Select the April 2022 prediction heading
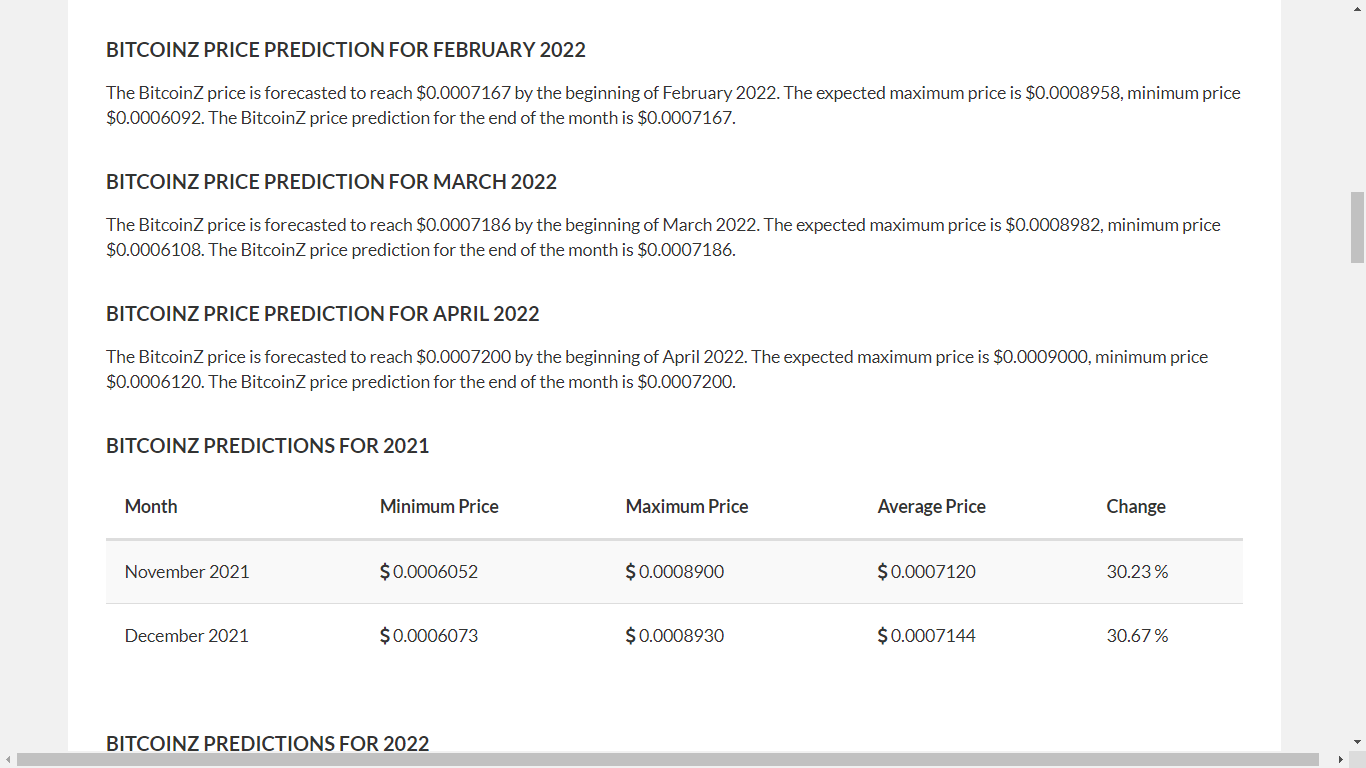 pyautogui.click(x=323, y=314)
